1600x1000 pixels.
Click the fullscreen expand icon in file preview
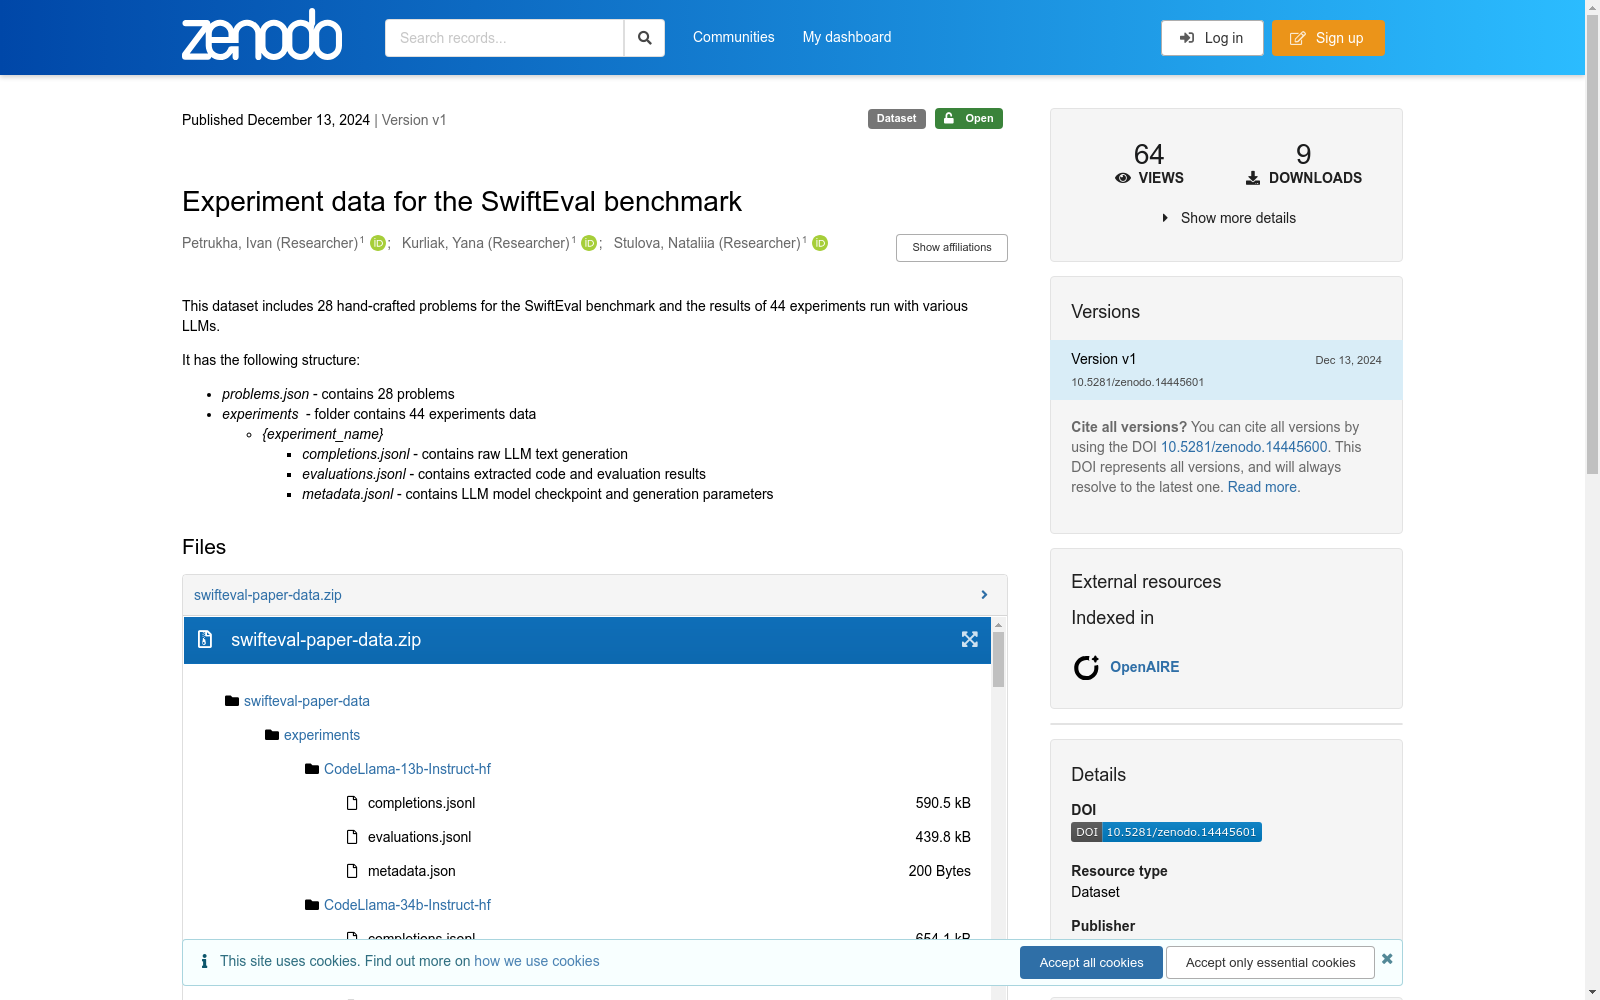click(970, 639)
